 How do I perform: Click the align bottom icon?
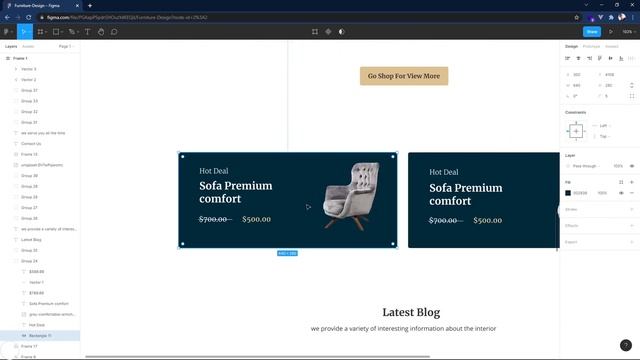[621, 58]
